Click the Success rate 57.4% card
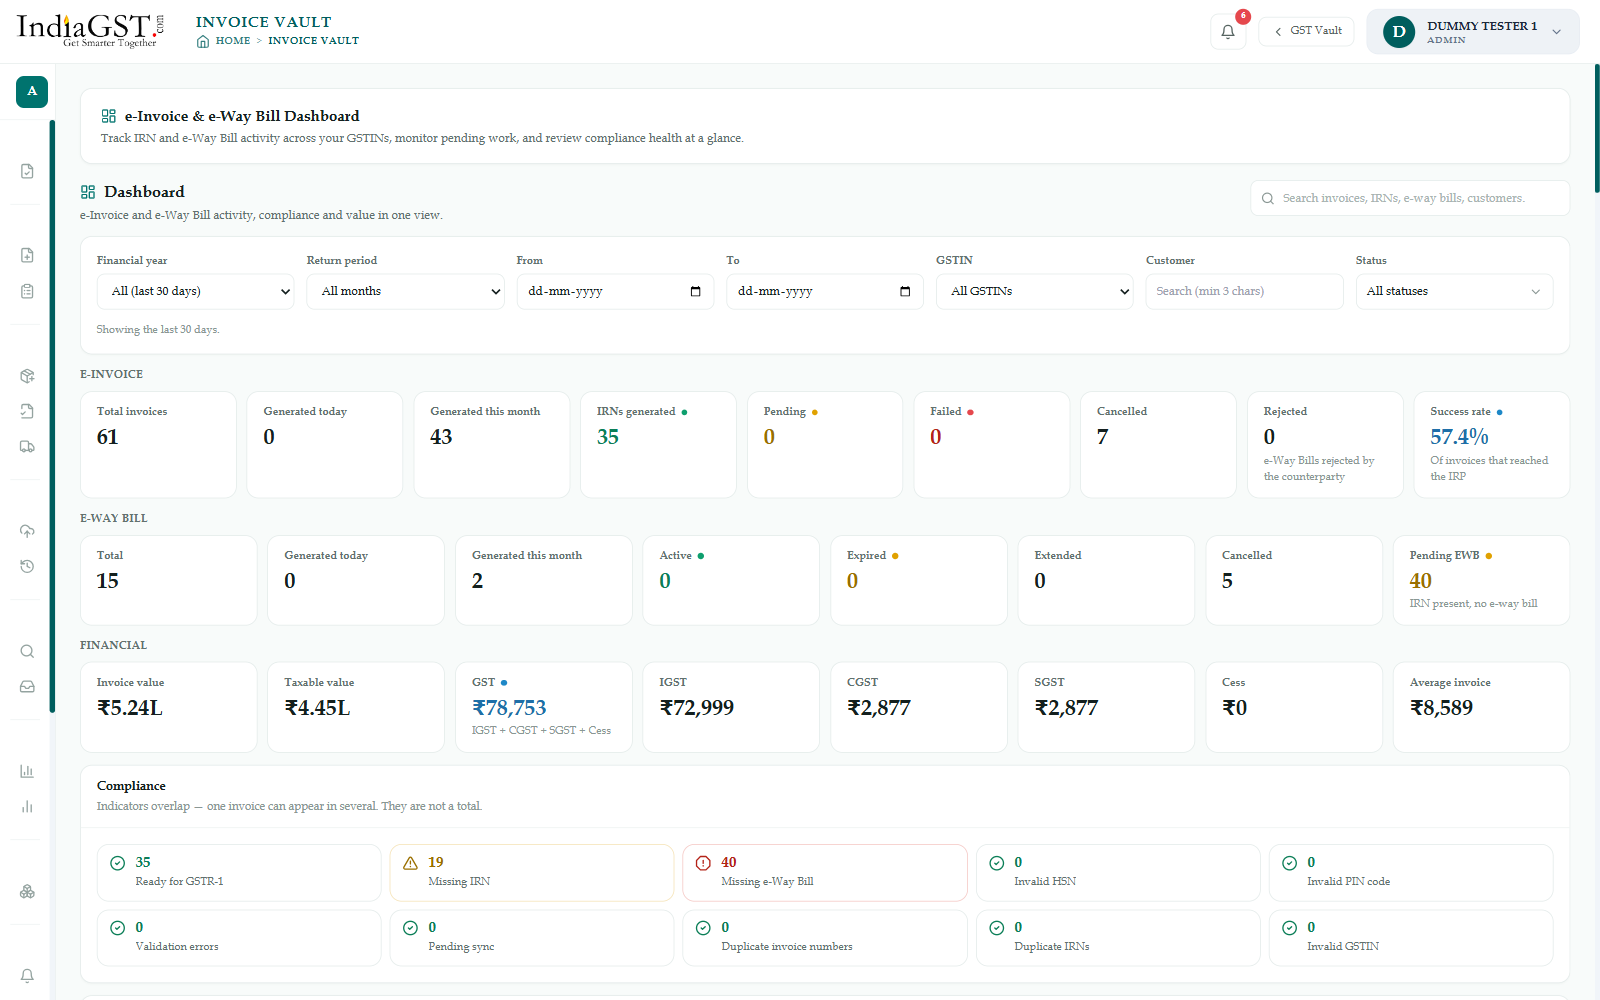 1491,444
